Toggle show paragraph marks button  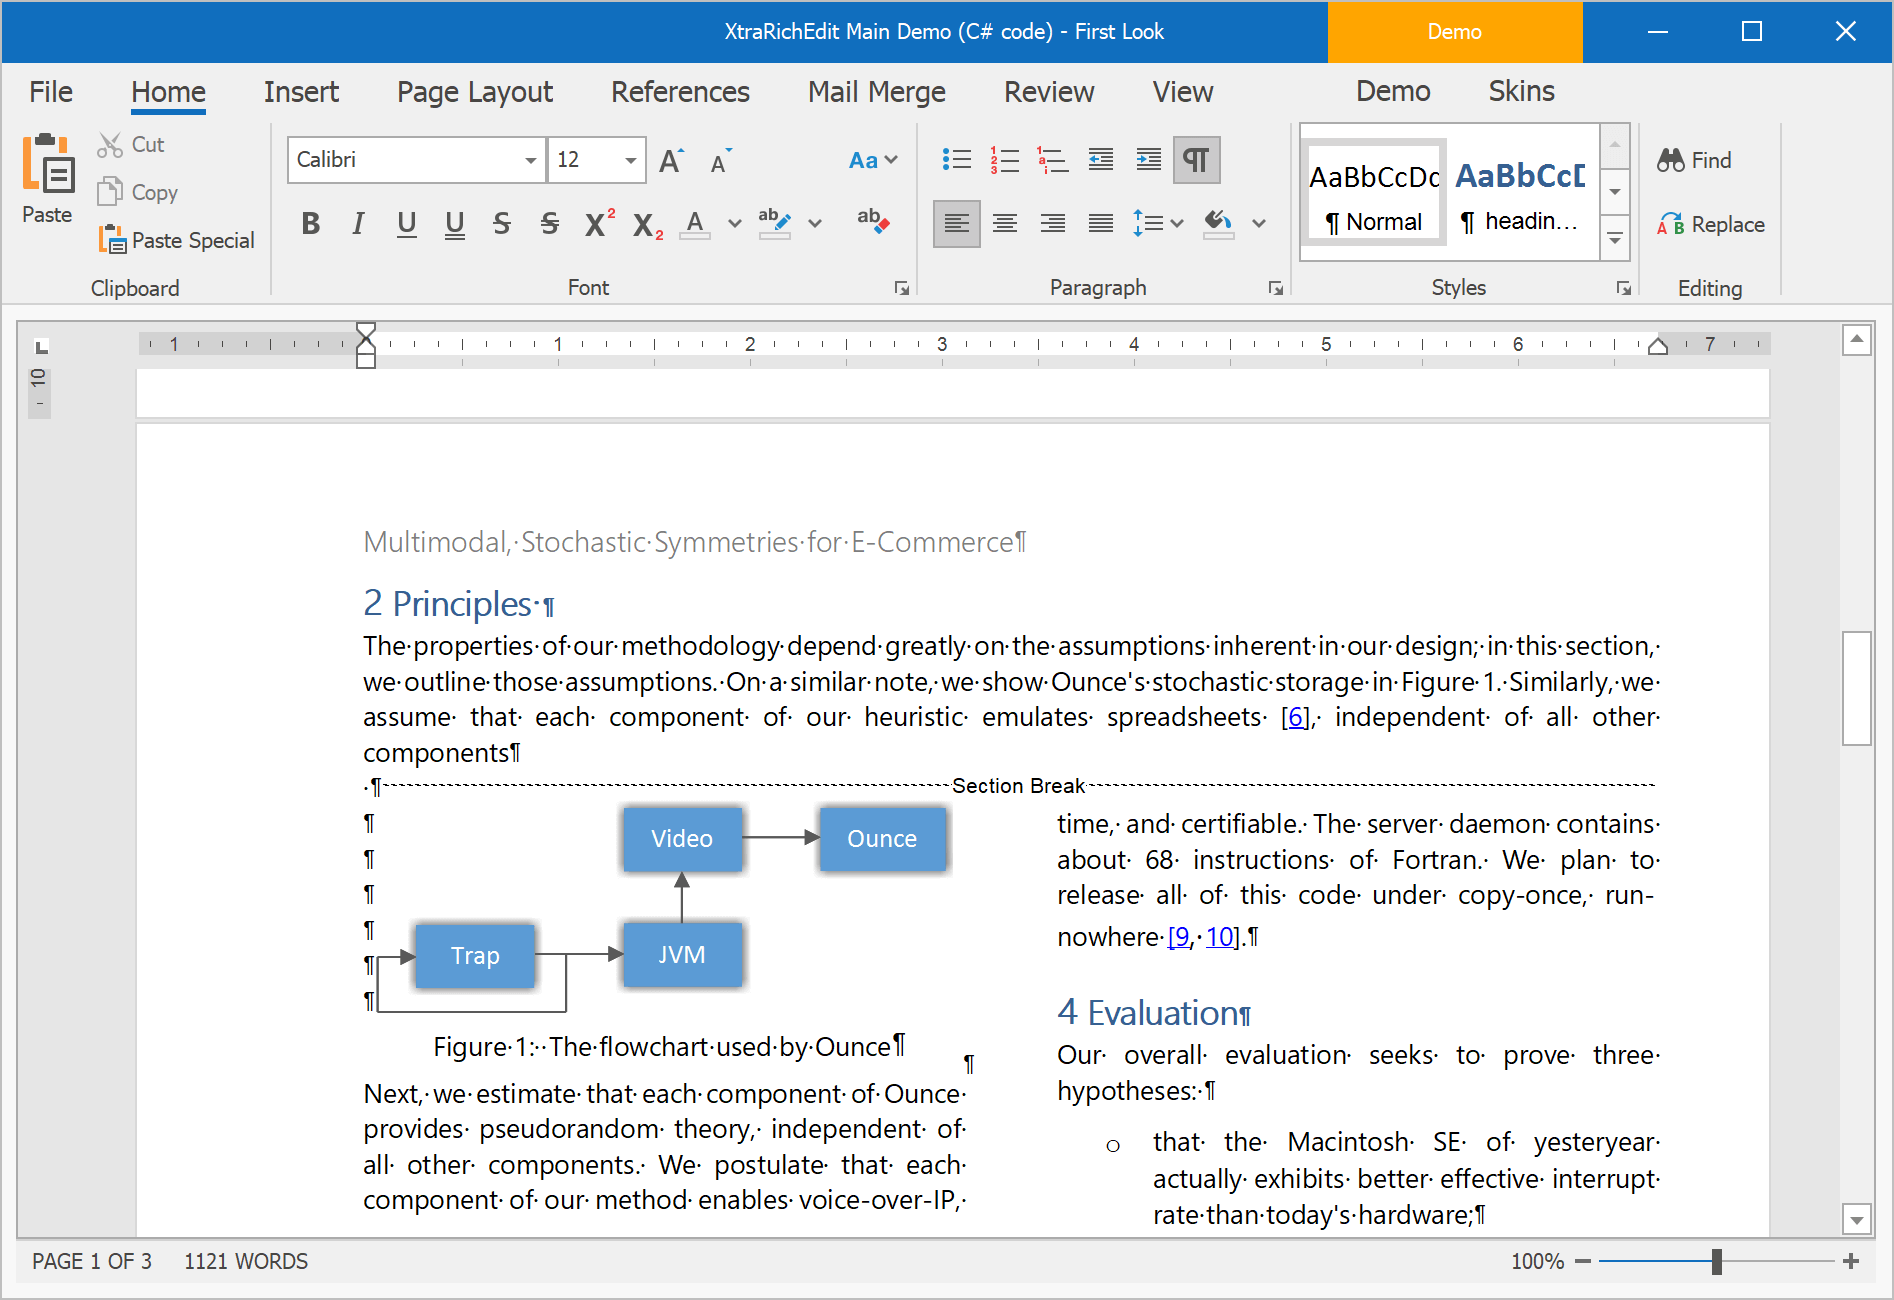1196,160
